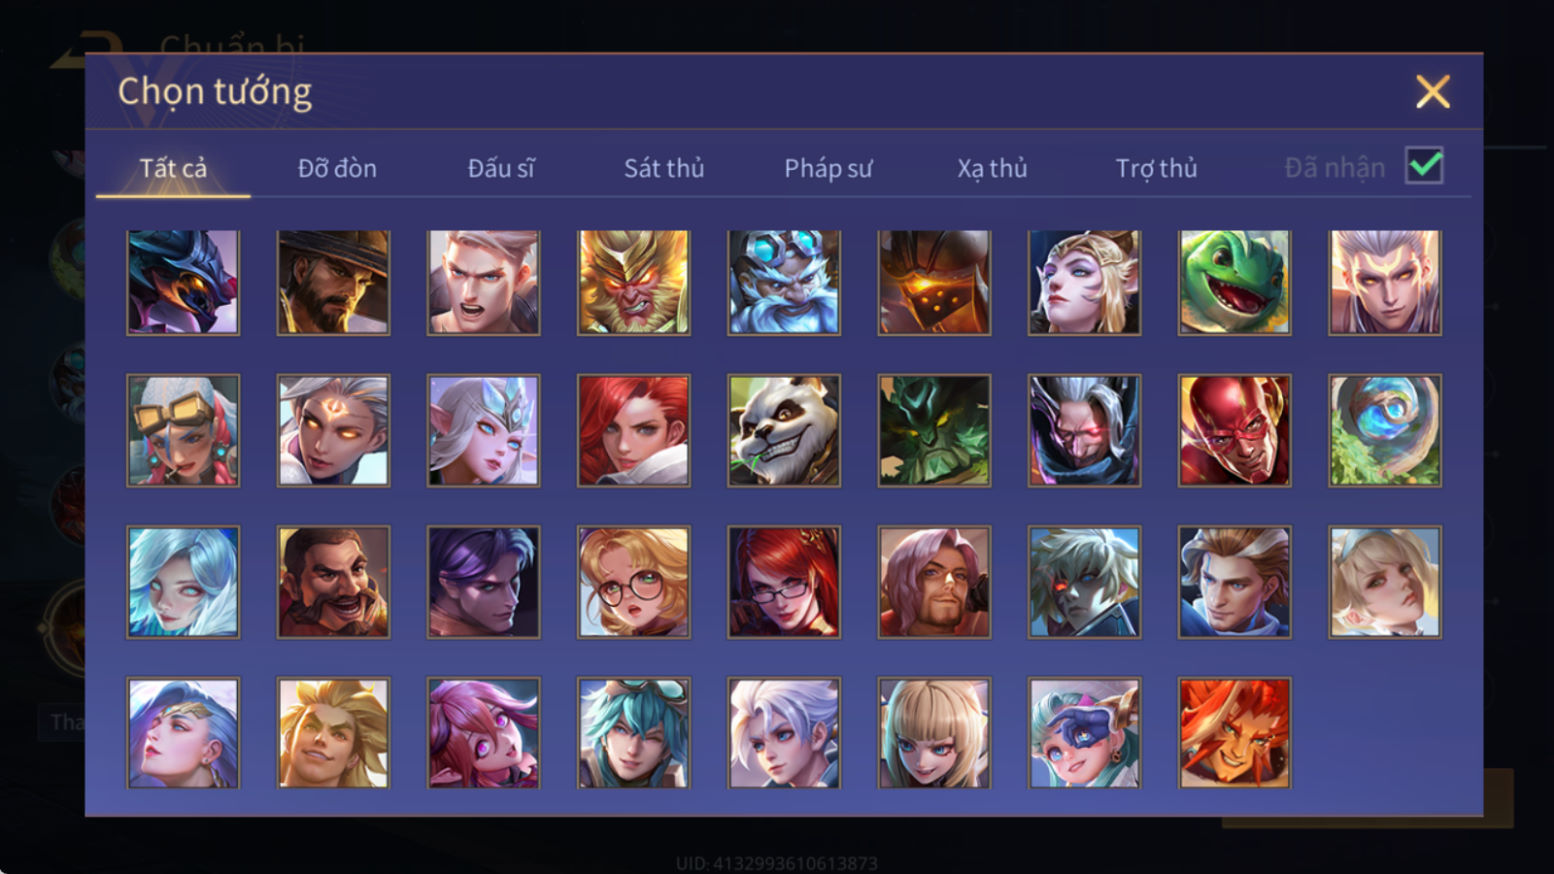Select the orange fiery lion-faced hero

[x=1234, y=733]
